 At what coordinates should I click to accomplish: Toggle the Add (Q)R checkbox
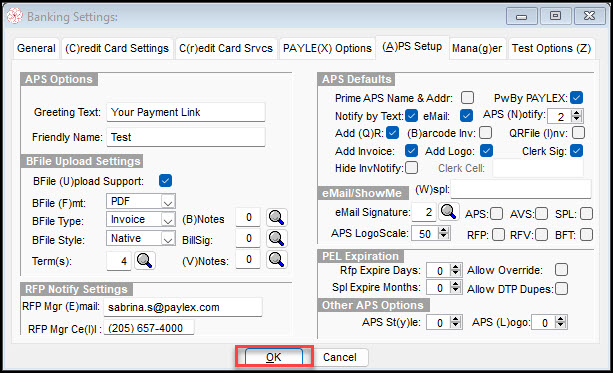[393, 133]
